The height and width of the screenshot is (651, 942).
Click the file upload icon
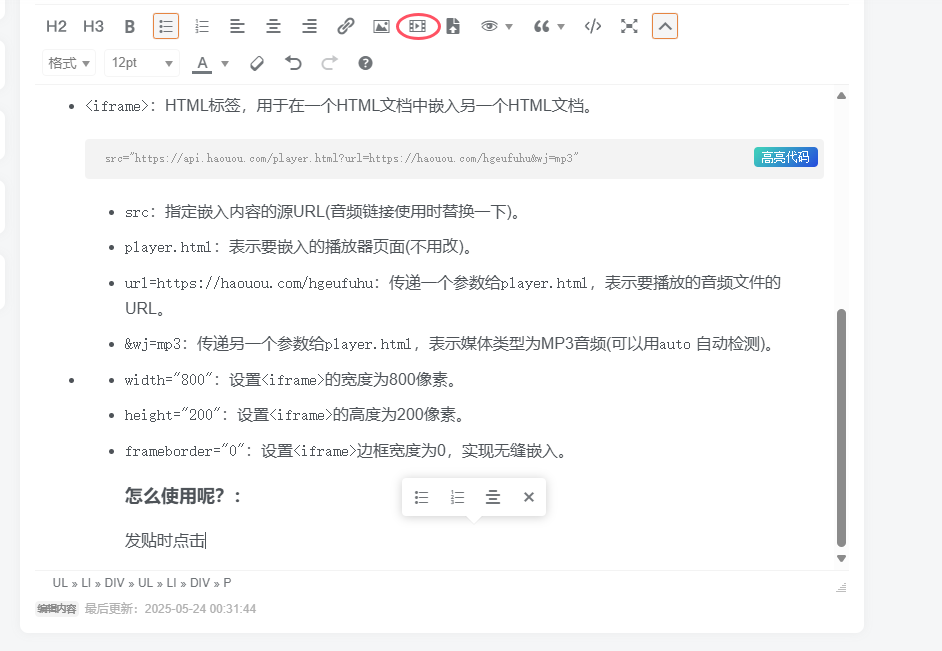click(453, 26)
